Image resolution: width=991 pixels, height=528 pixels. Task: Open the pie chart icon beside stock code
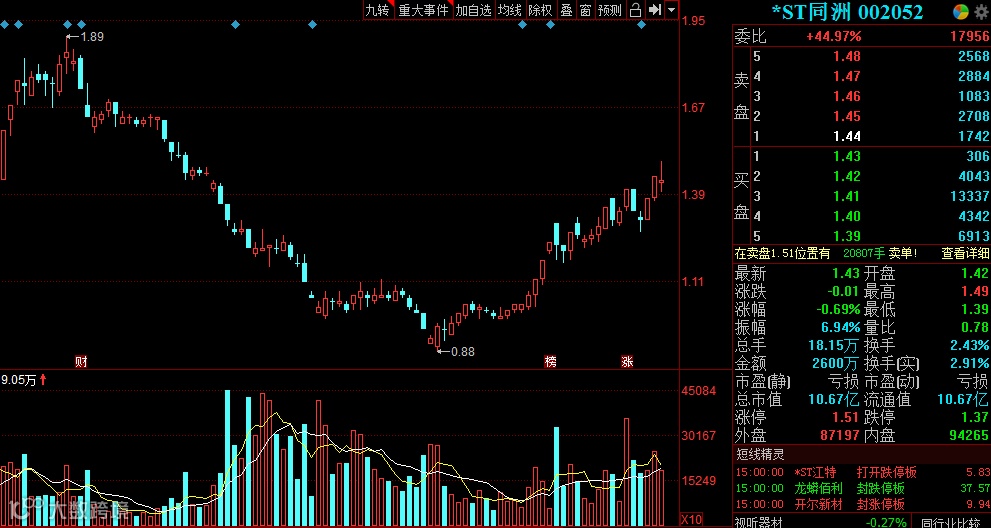click(x=960, y=12)
